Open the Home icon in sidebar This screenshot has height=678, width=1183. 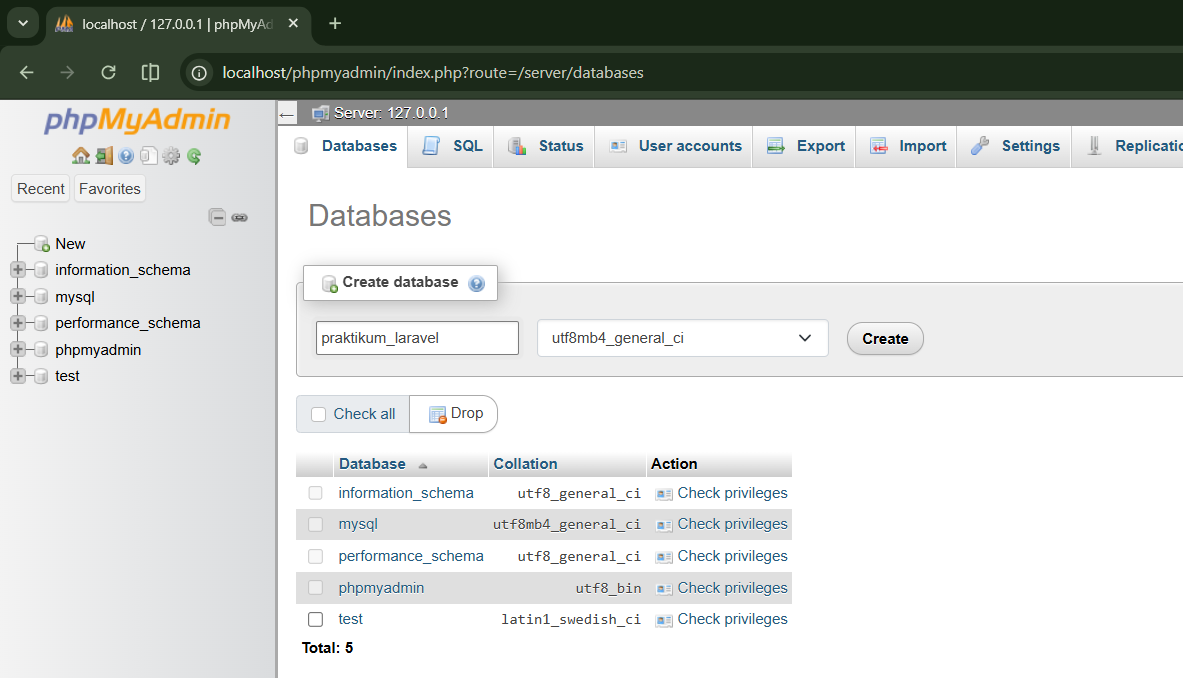81,156
